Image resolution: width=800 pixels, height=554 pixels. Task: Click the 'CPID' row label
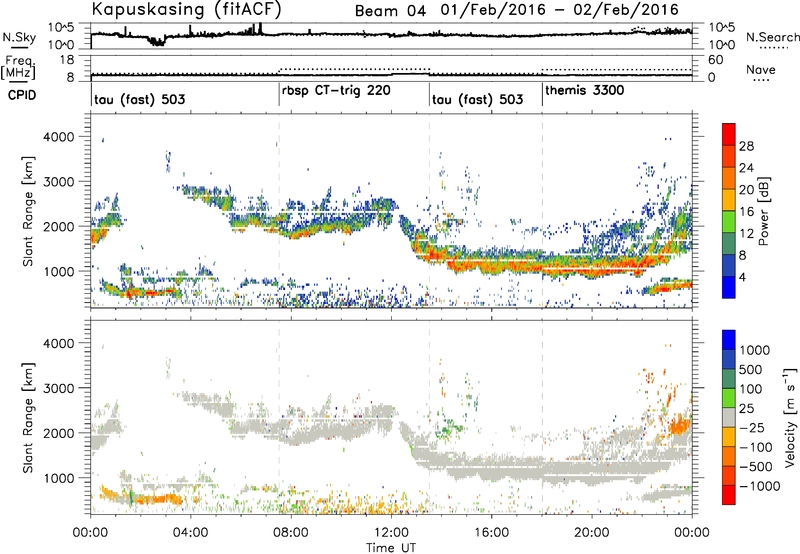tap(22, 95)
